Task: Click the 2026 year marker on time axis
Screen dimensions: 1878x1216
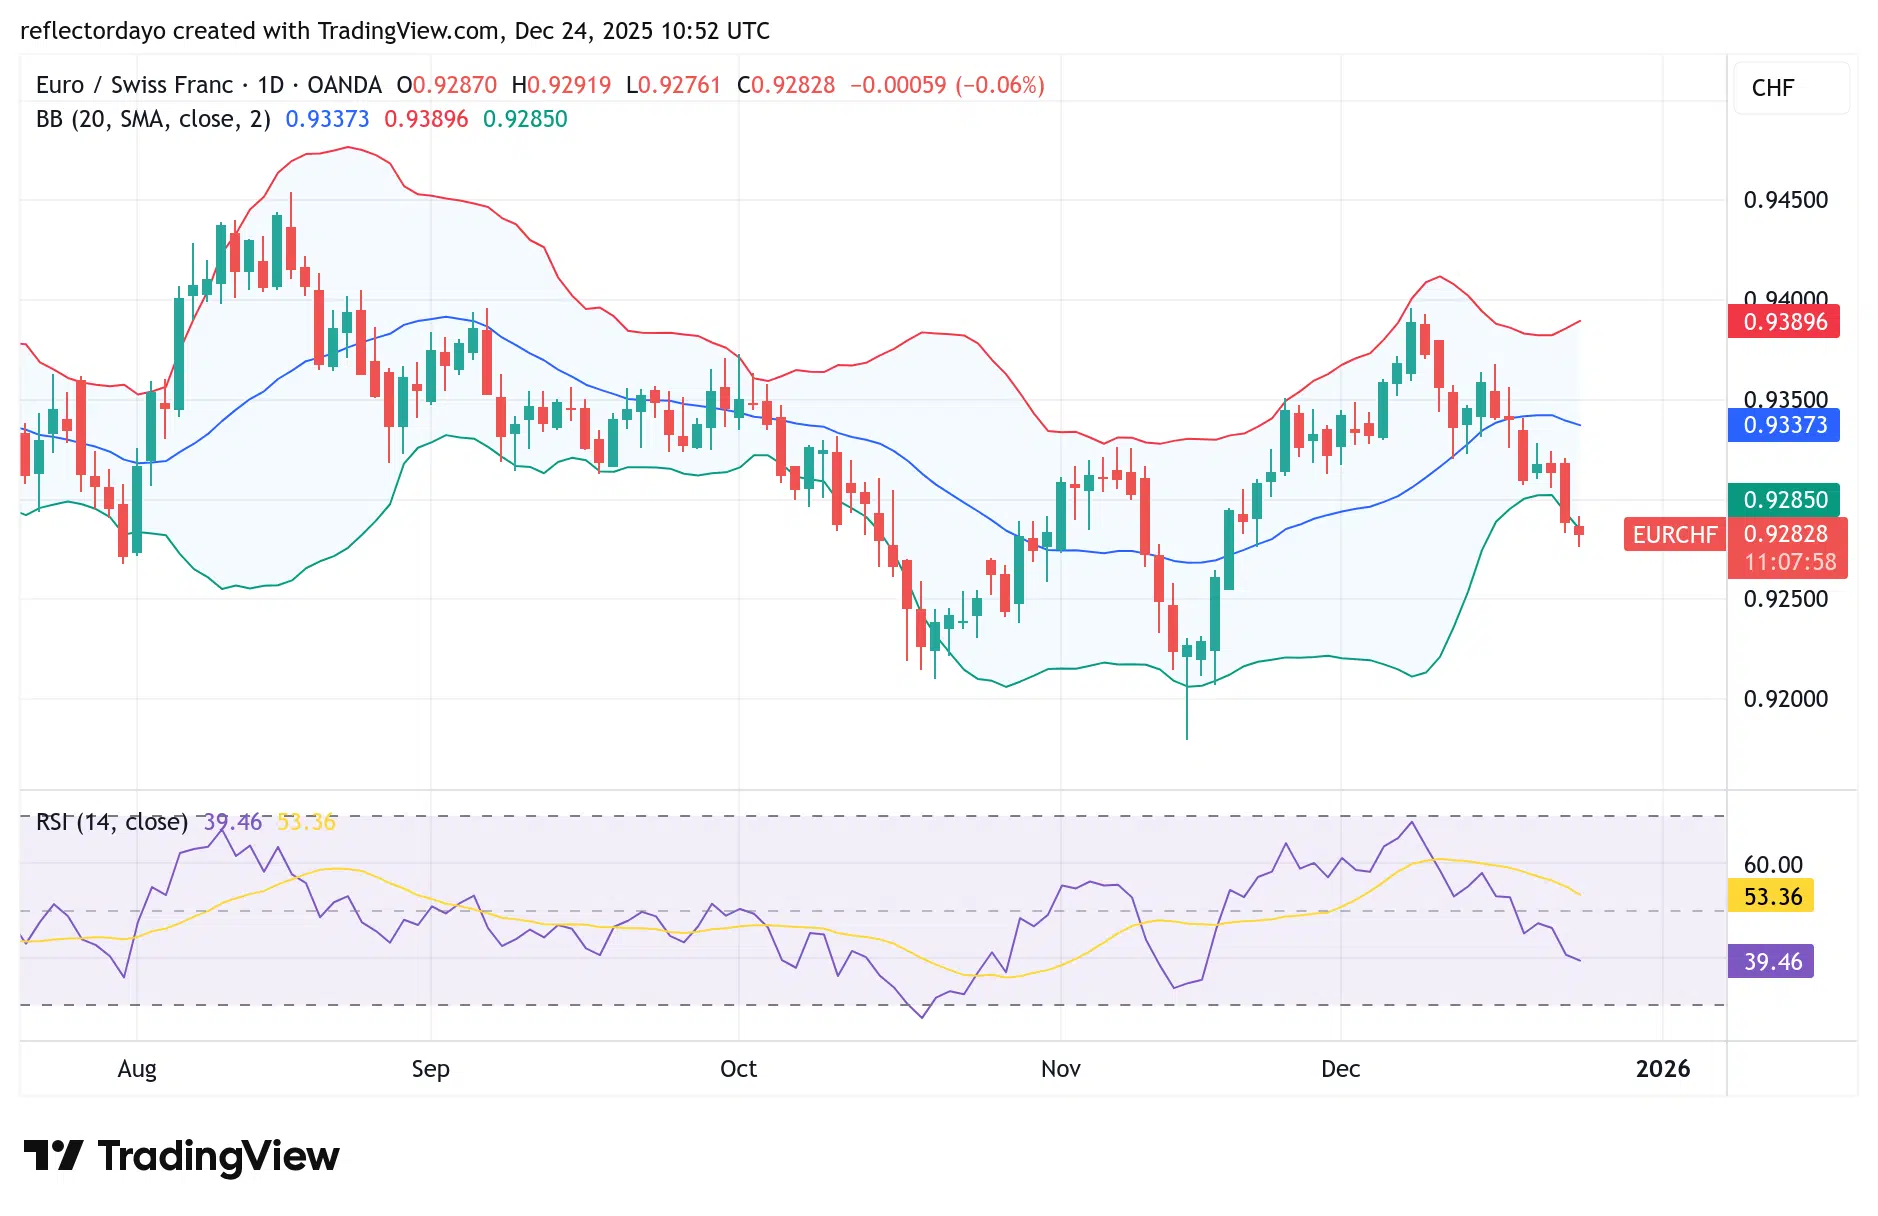Action: pyautogui.click(x=1662, y=1069)
